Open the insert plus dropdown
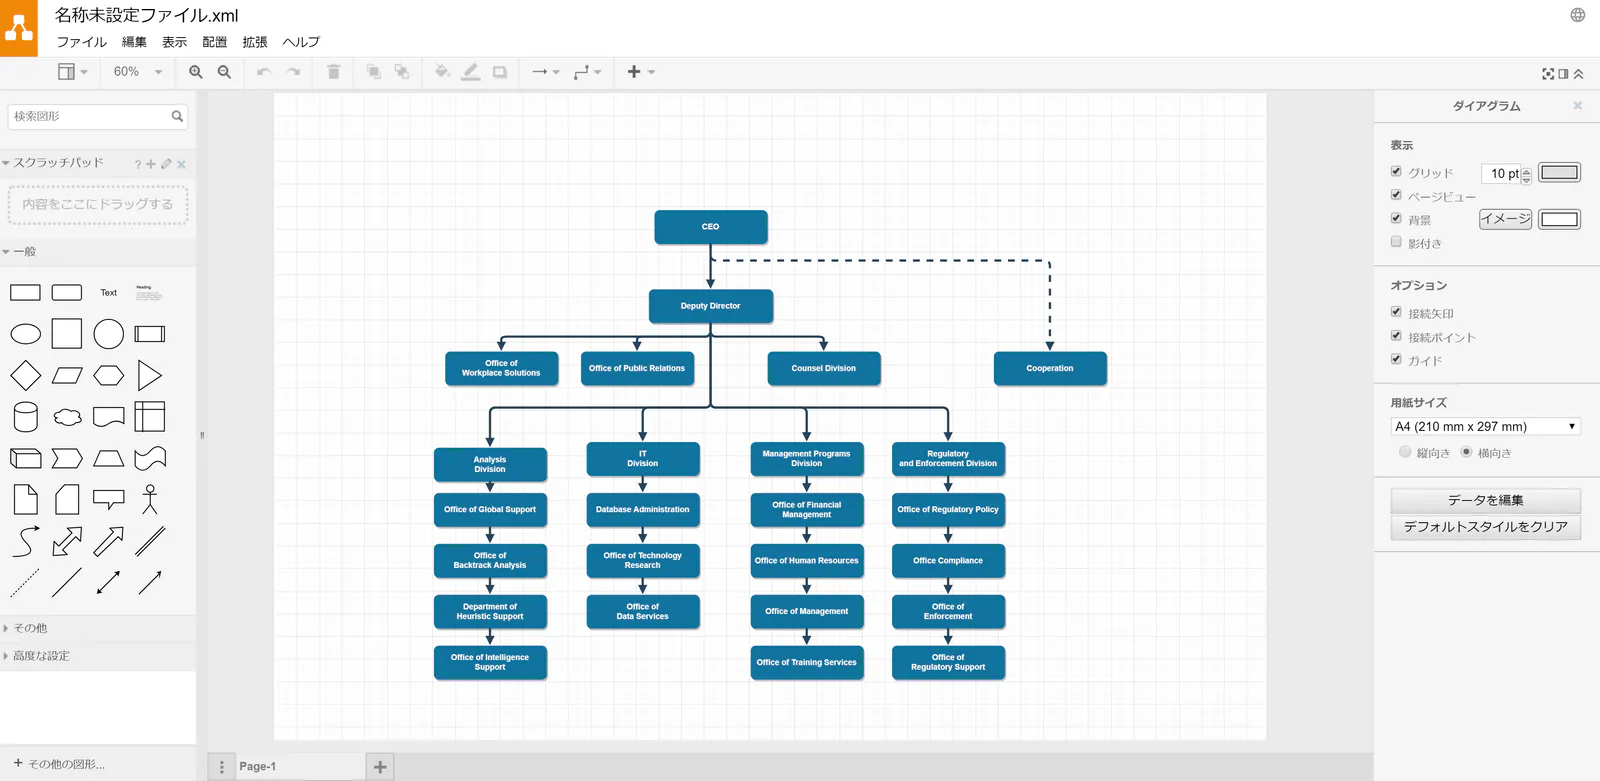Image resolution: width=1600 pixels, height=781 pixels. [x=641, y=72]
